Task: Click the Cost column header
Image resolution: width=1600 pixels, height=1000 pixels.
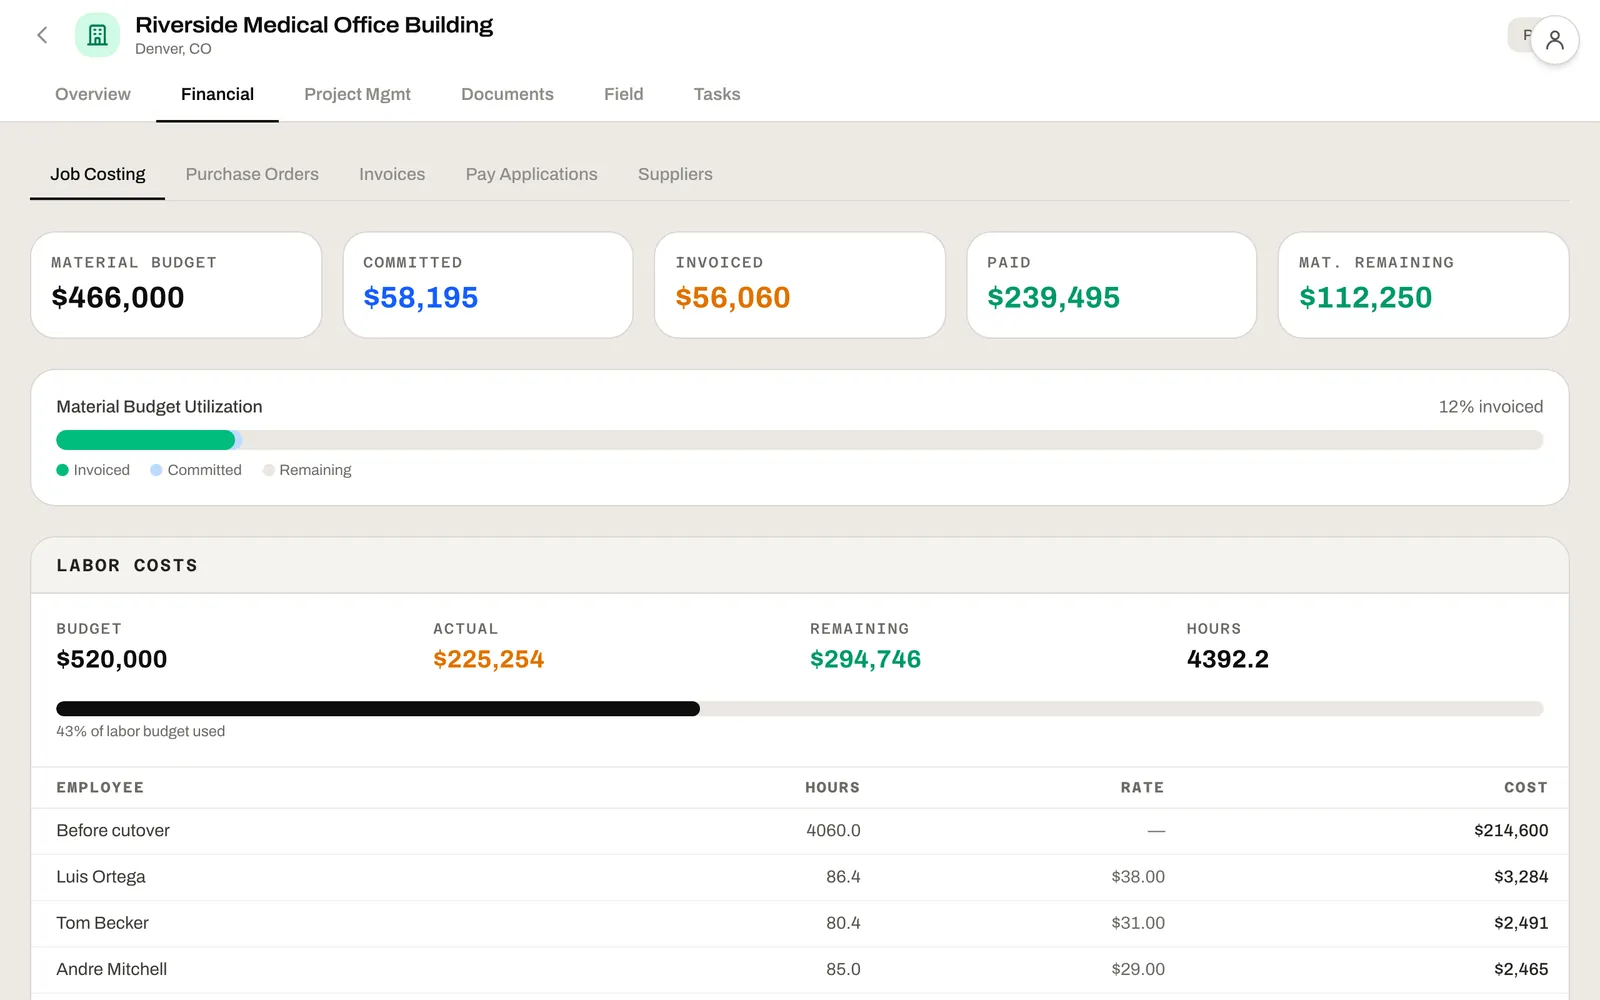Action: coord(1525,788)
